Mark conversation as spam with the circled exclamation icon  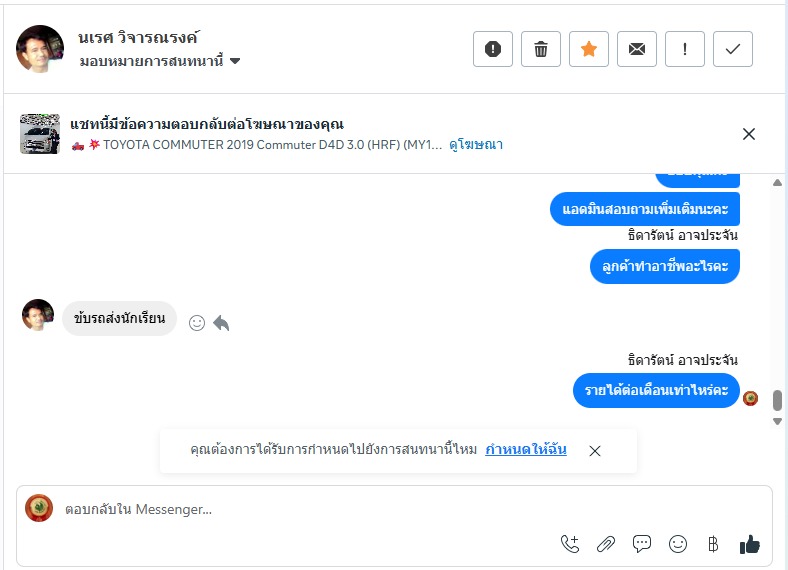click(x=492, y=49)
